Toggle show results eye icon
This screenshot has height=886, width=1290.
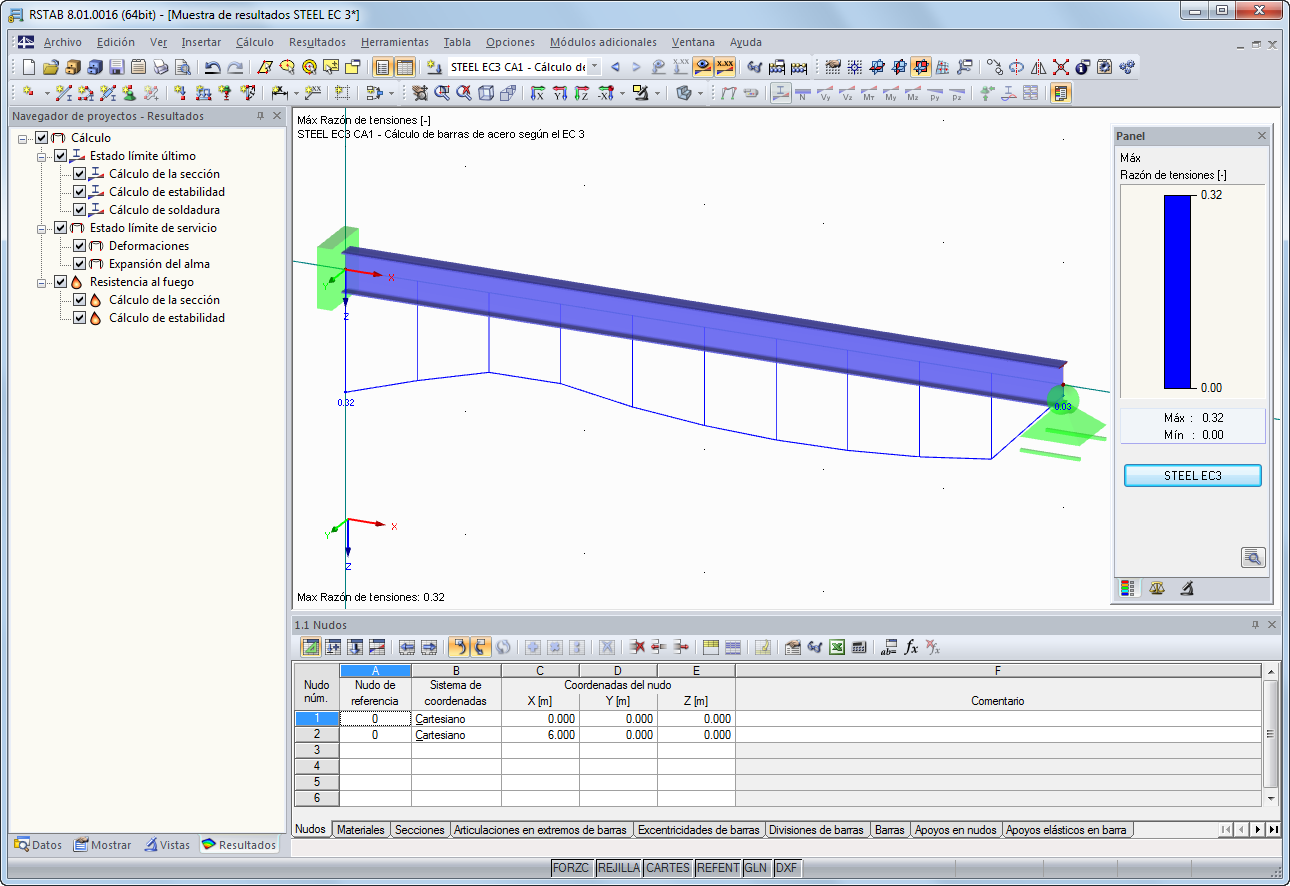[703, 67]
